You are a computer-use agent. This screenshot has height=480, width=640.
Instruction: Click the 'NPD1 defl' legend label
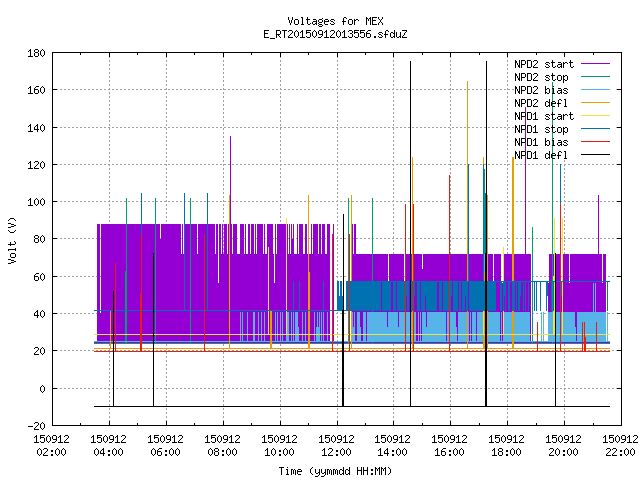541,156
